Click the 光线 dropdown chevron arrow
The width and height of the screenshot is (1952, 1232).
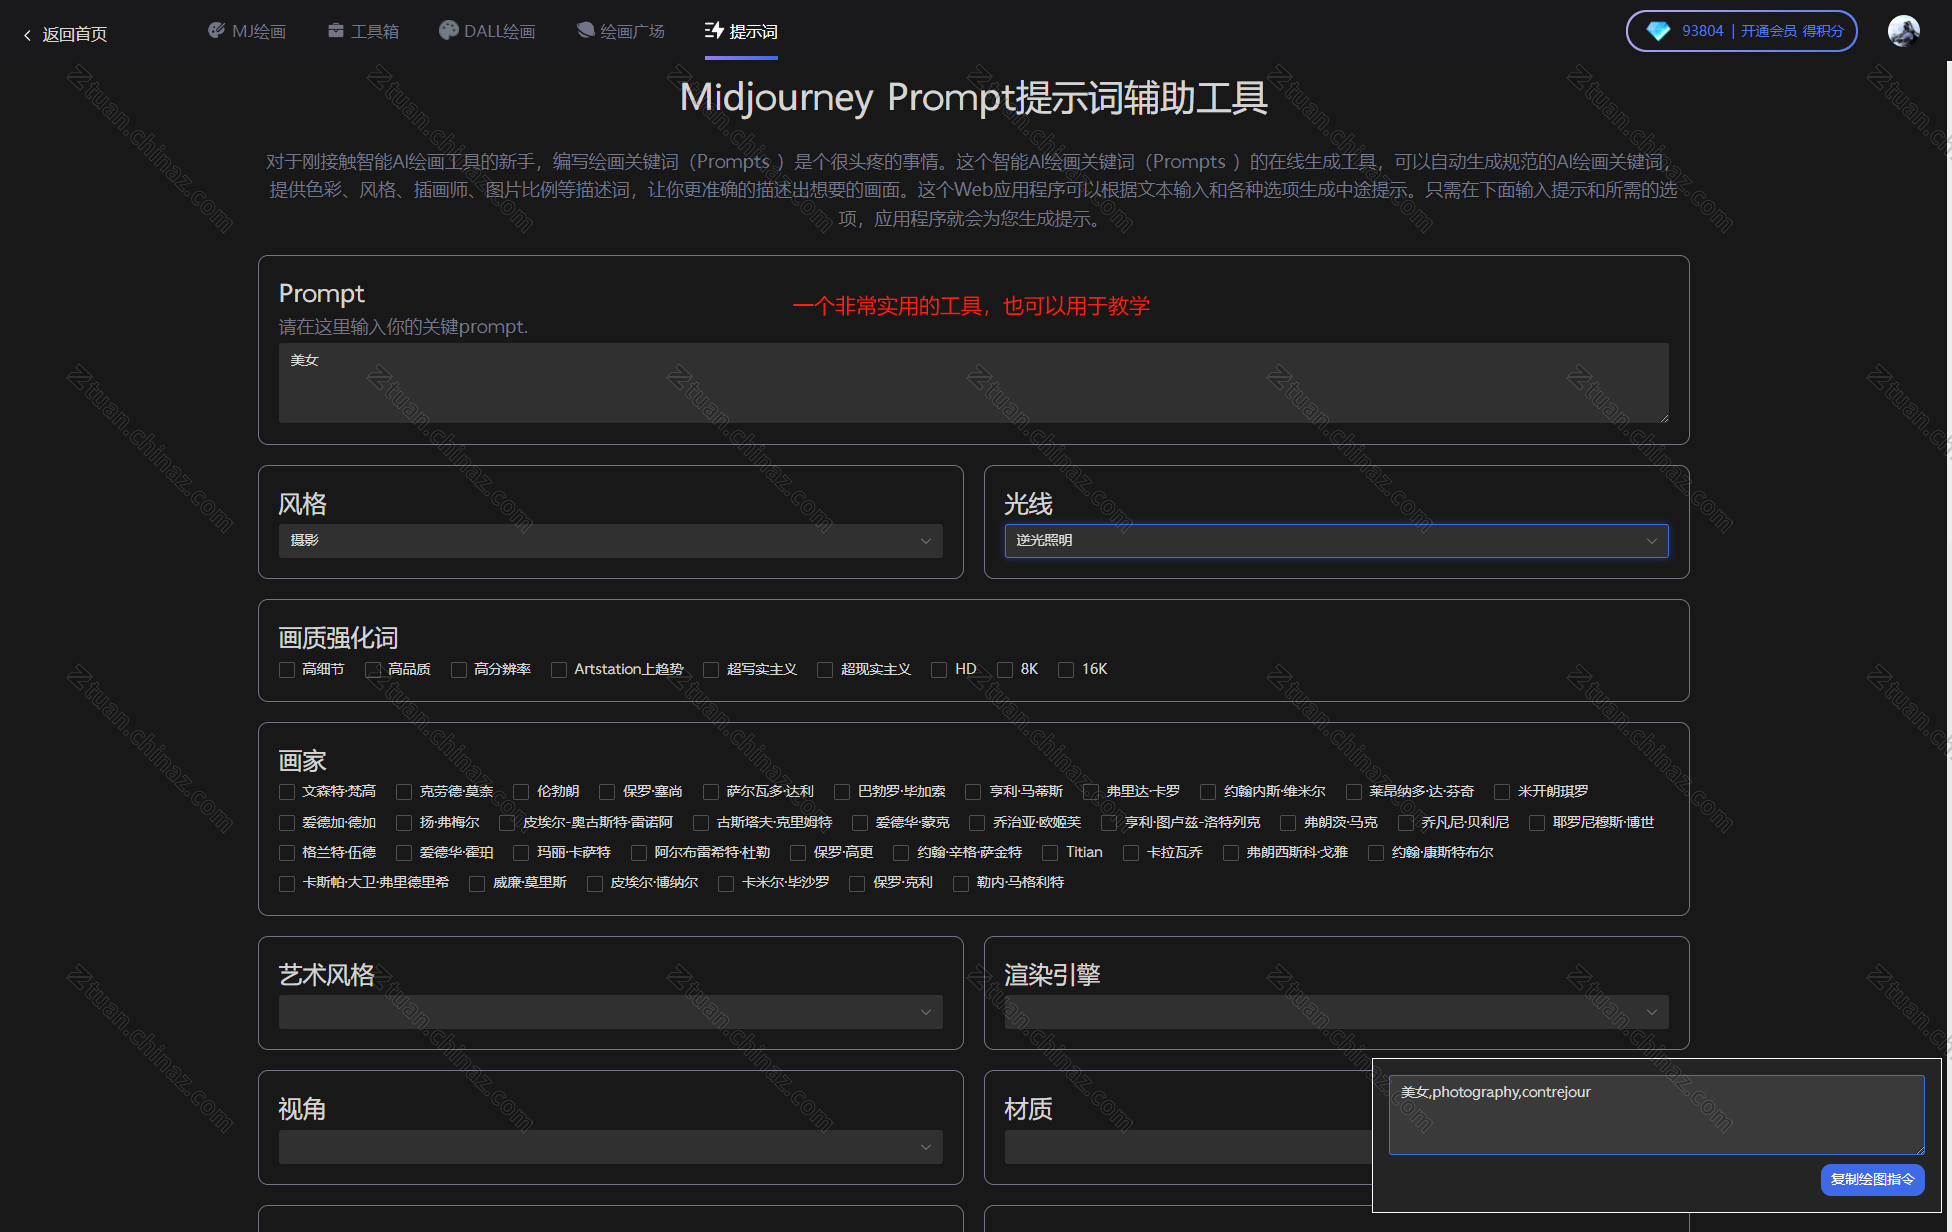1651,541
